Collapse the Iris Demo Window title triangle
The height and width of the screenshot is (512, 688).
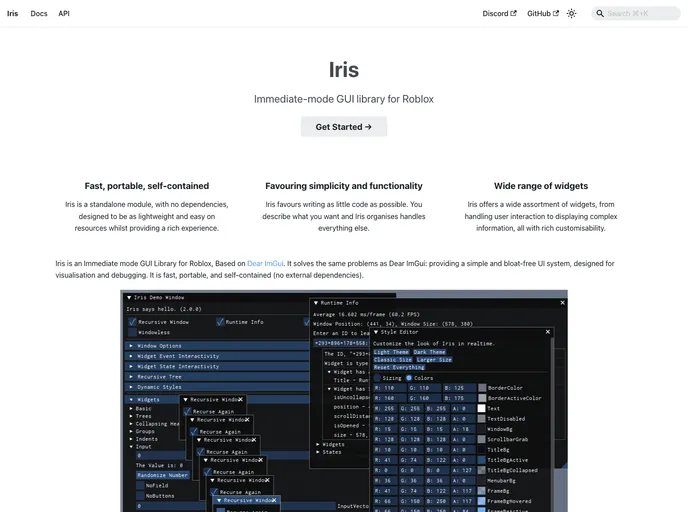tap(129, 297)
